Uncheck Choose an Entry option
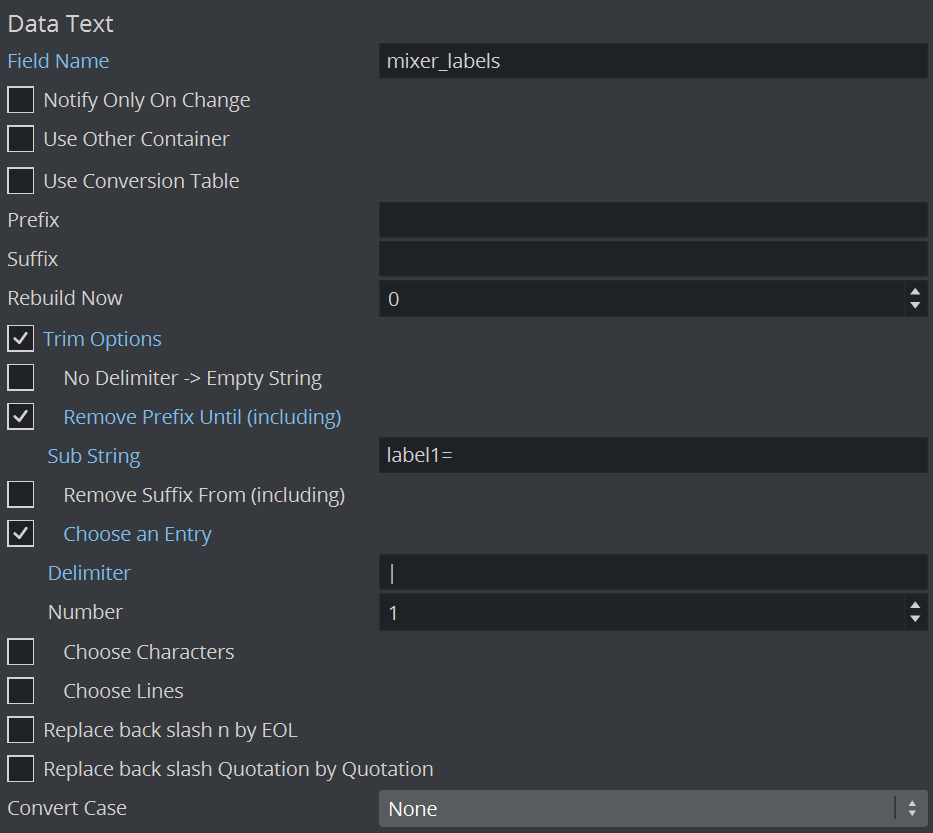This screenshot has height=833, width=933. coord(21,534)
